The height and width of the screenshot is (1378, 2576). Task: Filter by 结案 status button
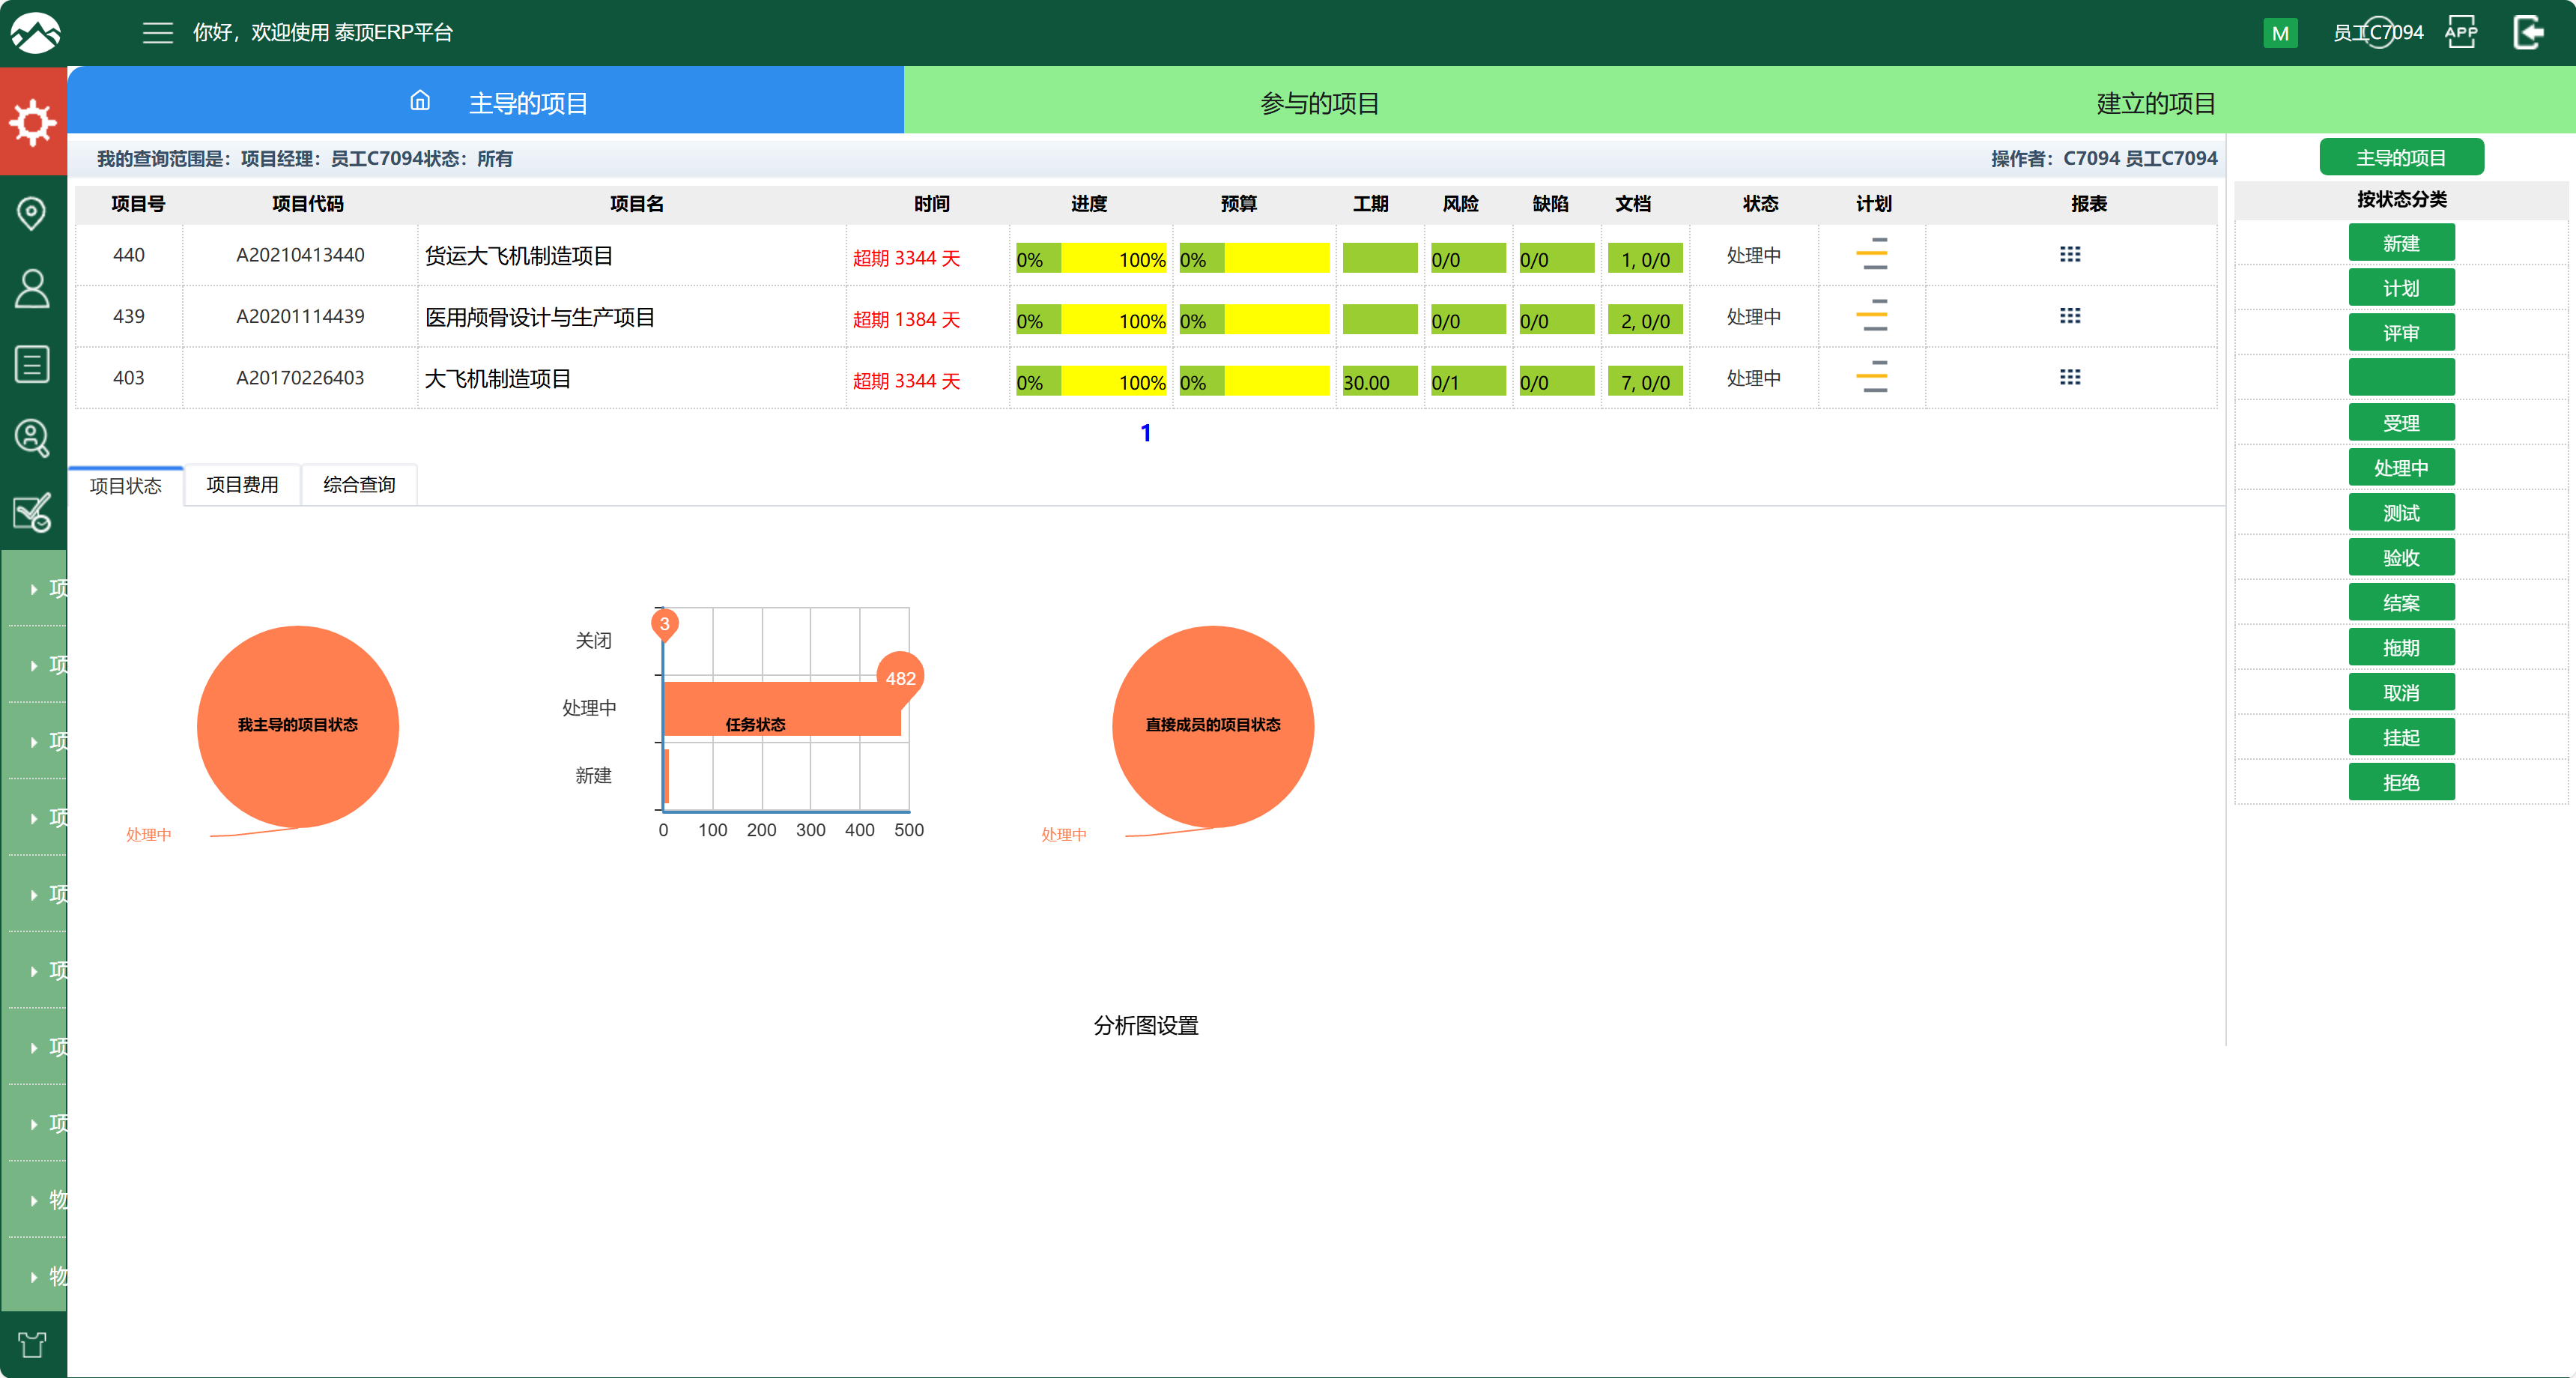click(2401, 603)
